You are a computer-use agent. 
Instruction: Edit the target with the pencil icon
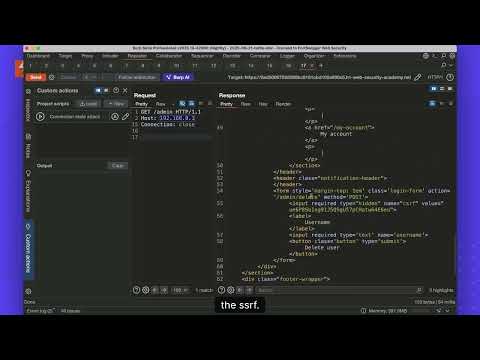pyautogui.click(x=417, y=77)
